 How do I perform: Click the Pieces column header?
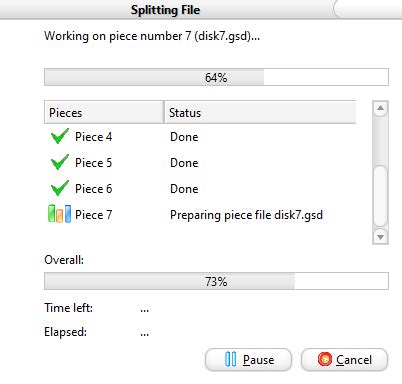104,112
